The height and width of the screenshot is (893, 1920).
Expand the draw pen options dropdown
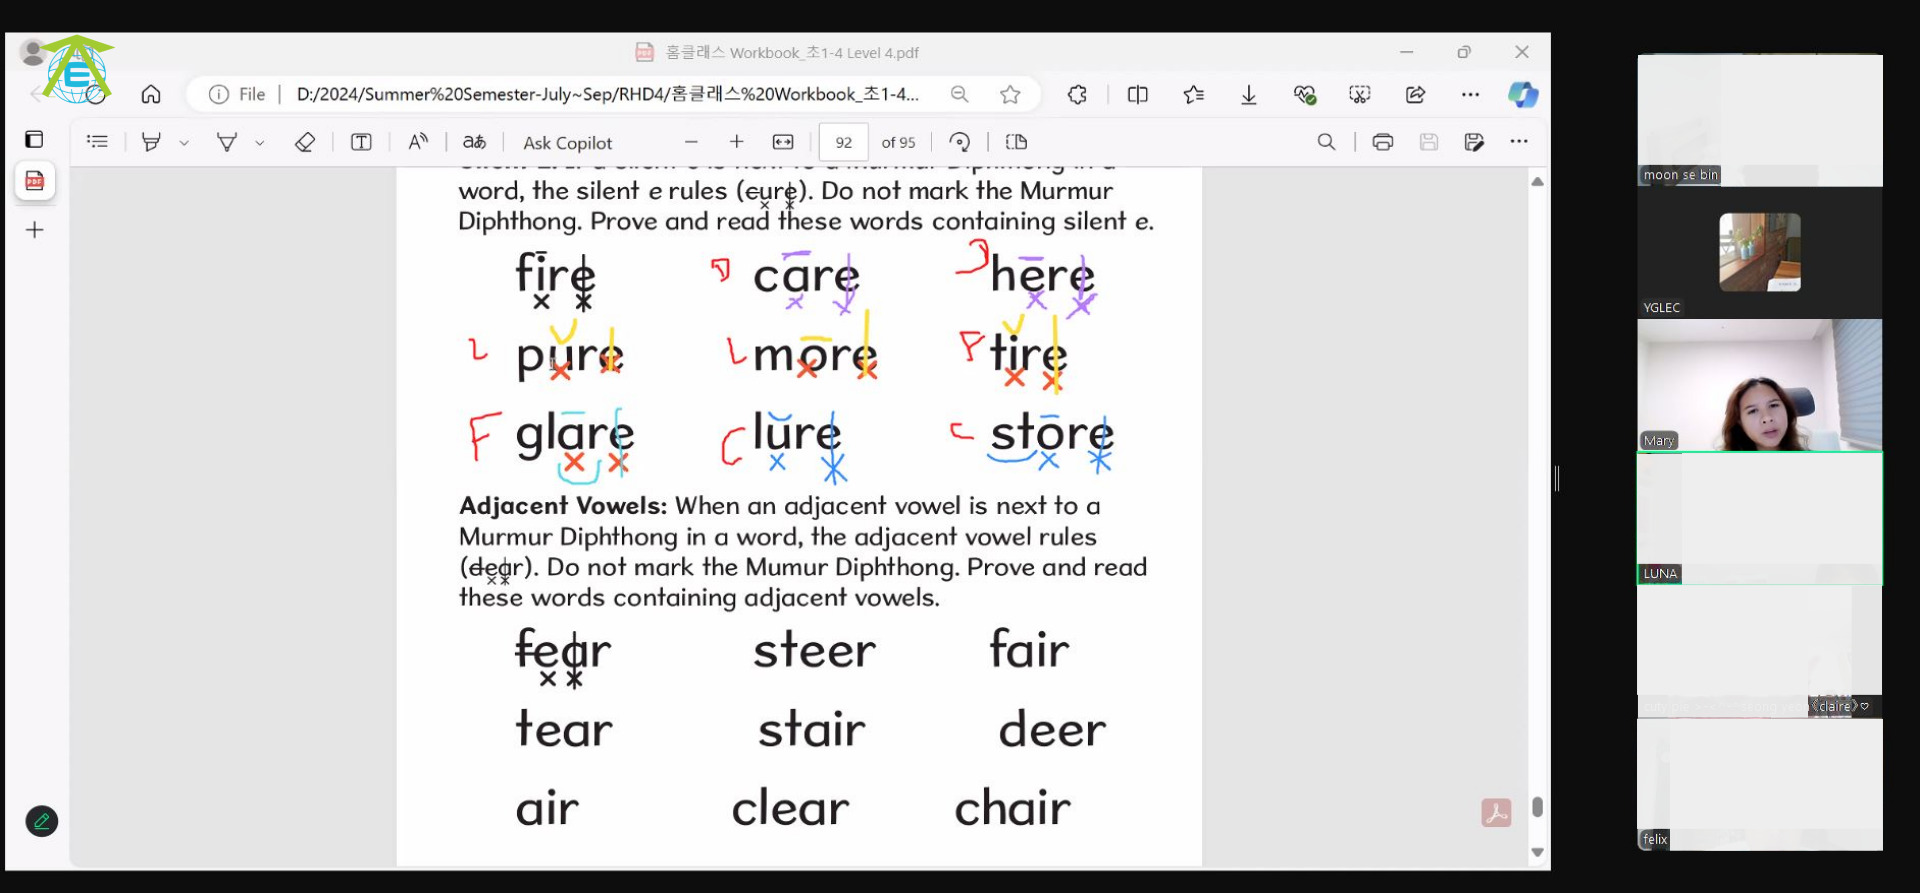pos(184,143)
